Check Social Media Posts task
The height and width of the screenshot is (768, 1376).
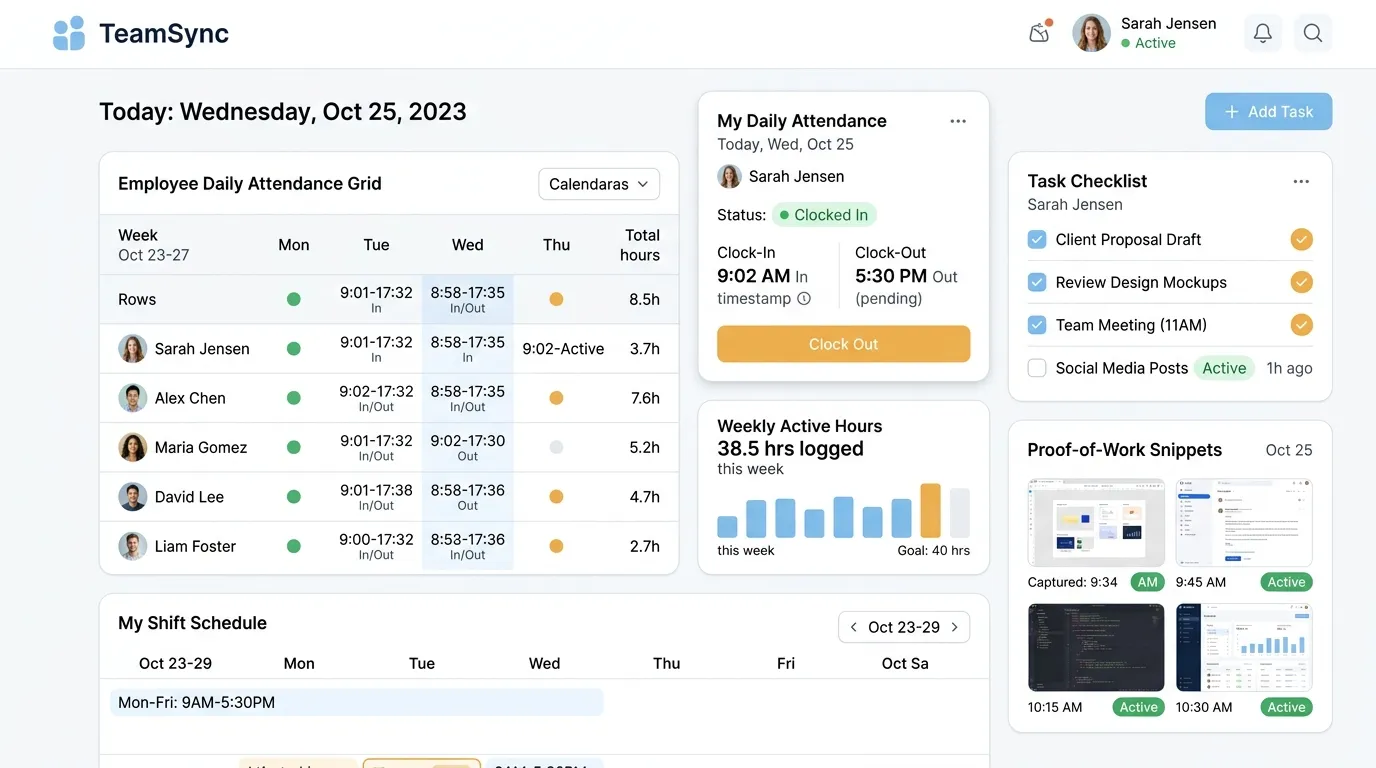[x=1037, y=368]
